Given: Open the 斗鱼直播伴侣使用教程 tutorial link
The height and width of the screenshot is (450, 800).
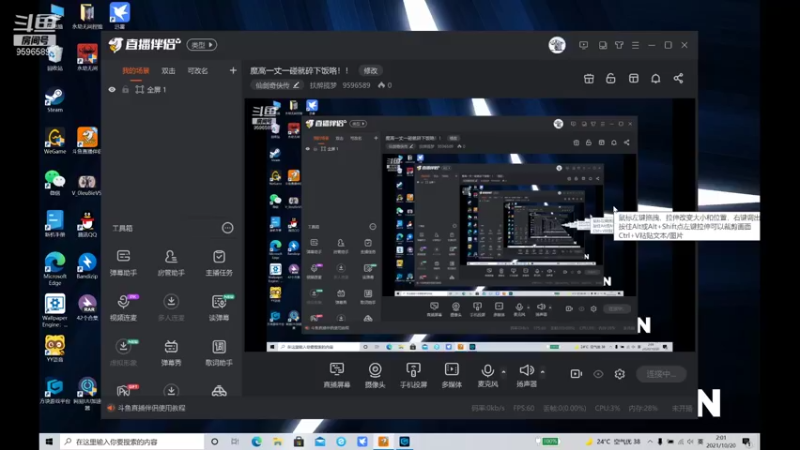Looking at the screenshot, I should [151, 408].
